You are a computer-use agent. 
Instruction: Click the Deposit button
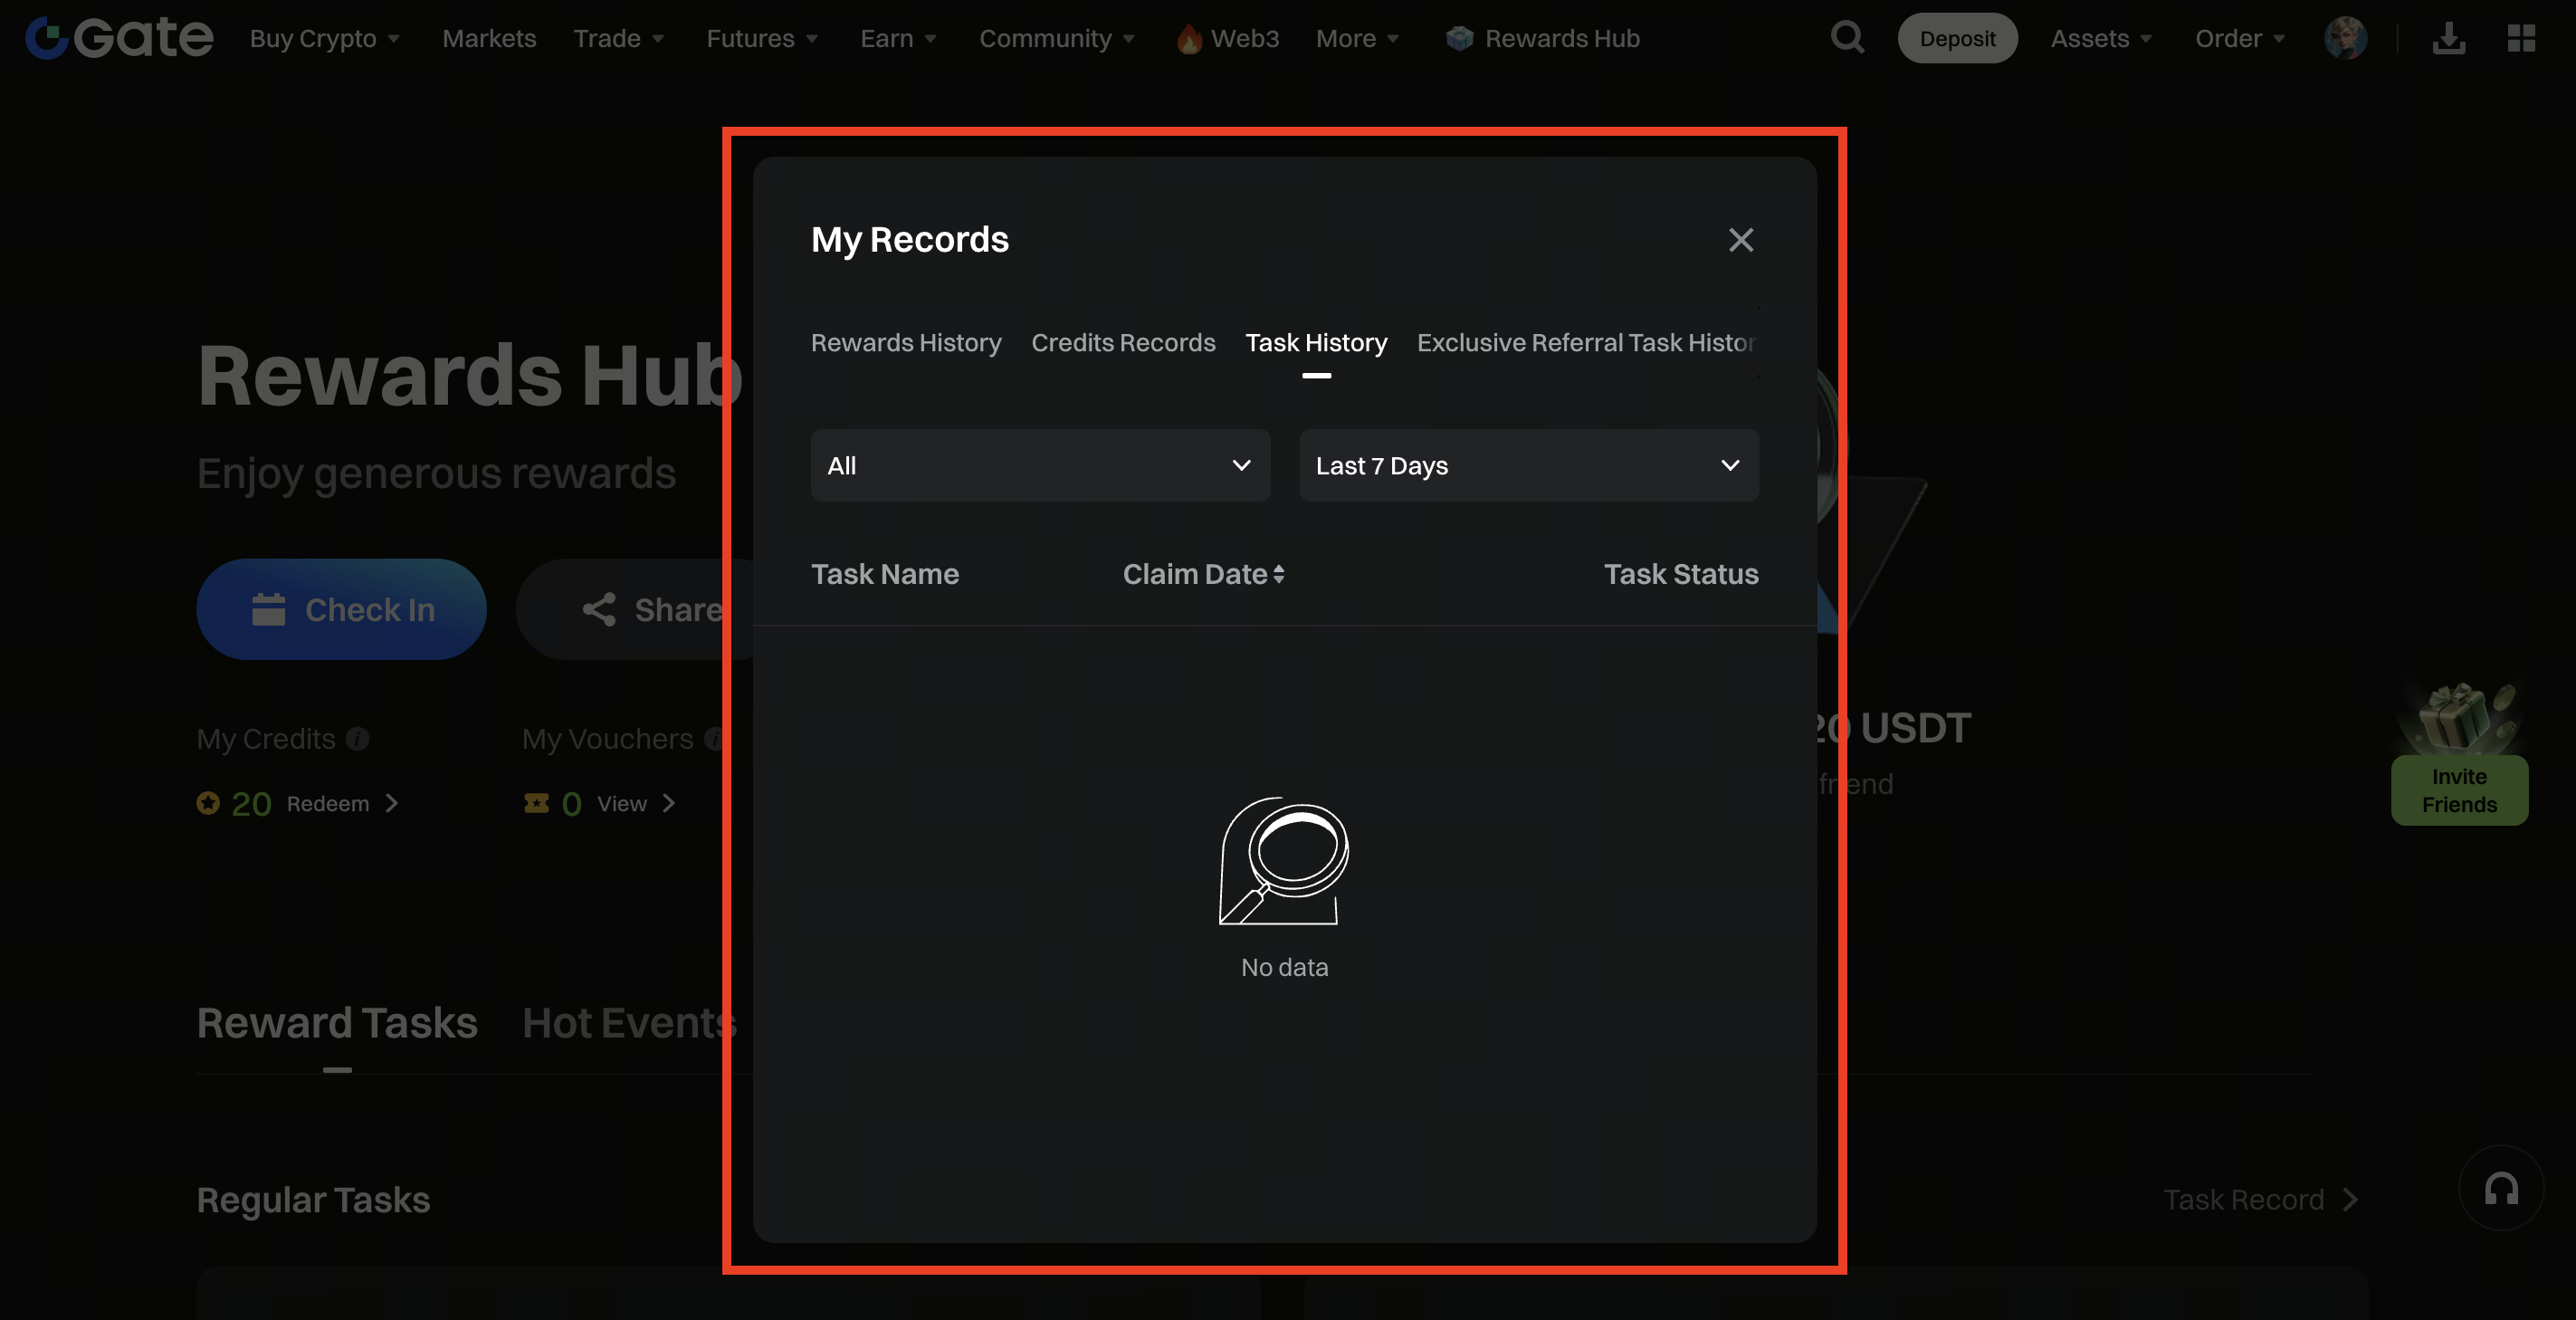point(1957,38)
